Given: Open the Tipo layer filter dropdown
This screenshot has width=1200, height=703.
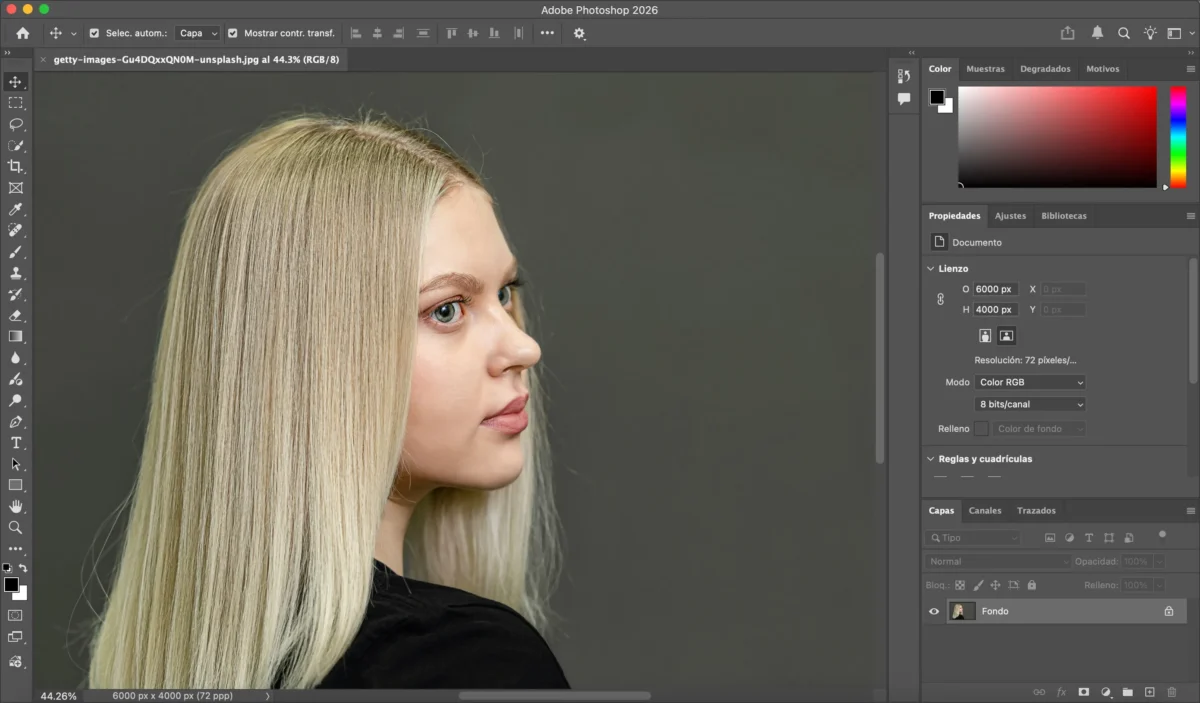Looking at the screenshot, I should coord(972,538).
